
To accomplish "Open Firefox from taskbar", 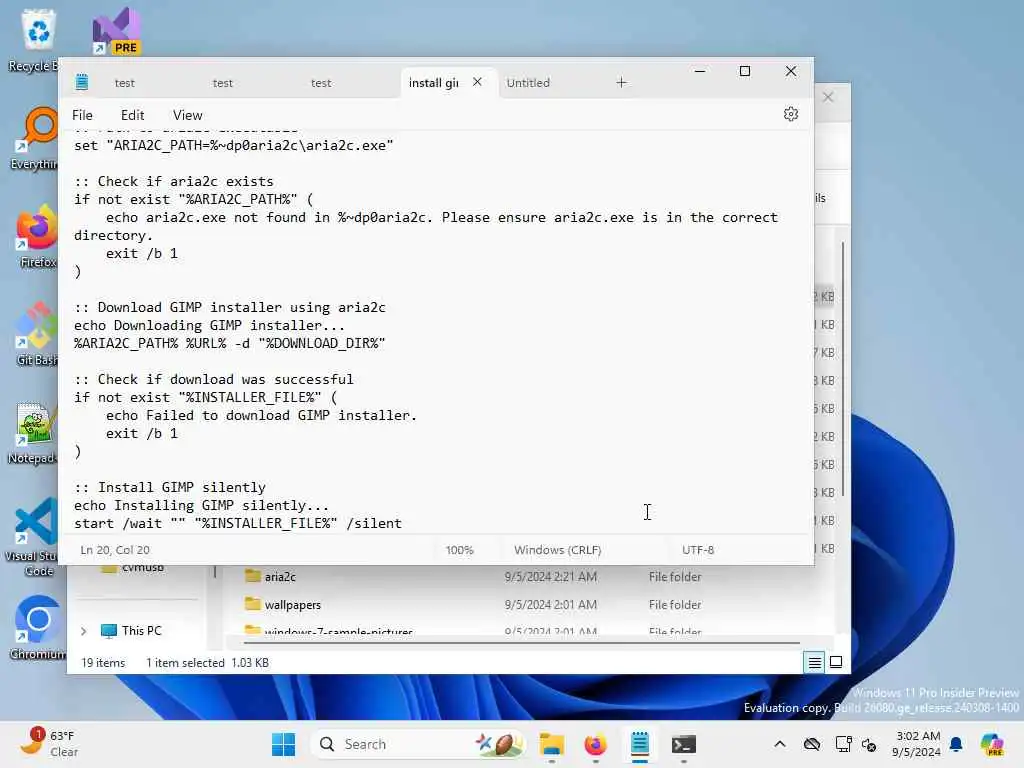I will (x=595, y=744).
